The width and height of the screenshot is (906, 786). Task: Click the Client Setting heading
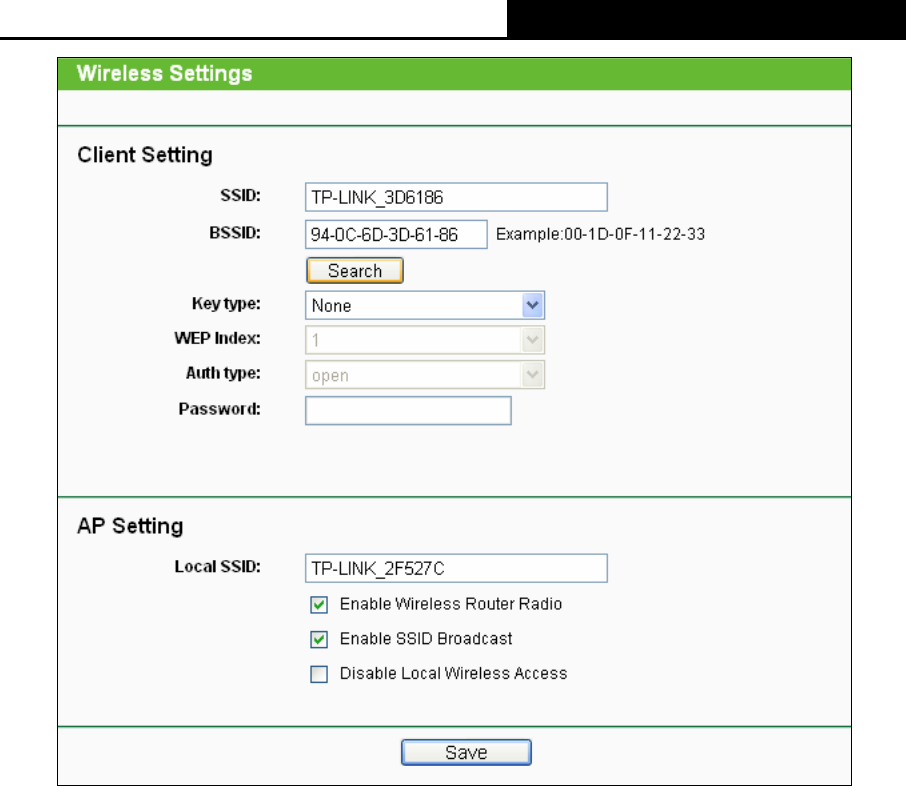click(145, 155)
